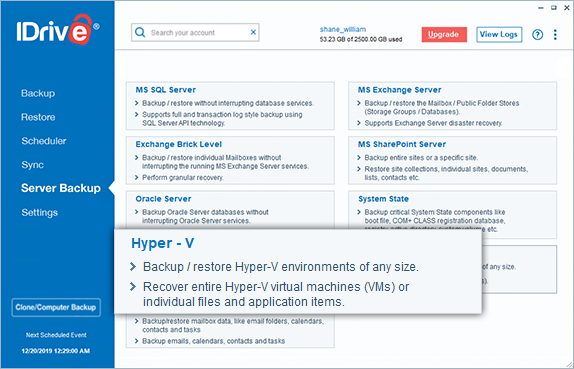Click the storage used text '53.23 GB of 2500.00 GB used'

click(361, 39)
